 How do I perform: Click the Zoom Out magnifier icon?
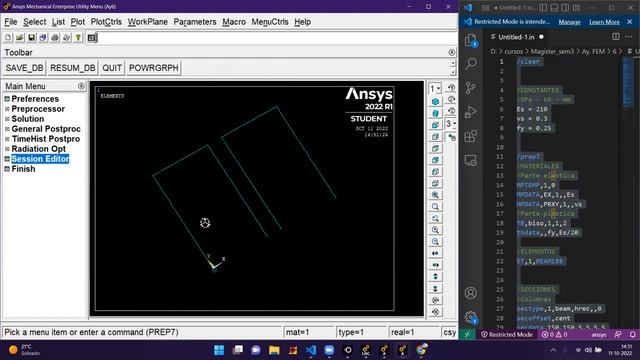435,242
